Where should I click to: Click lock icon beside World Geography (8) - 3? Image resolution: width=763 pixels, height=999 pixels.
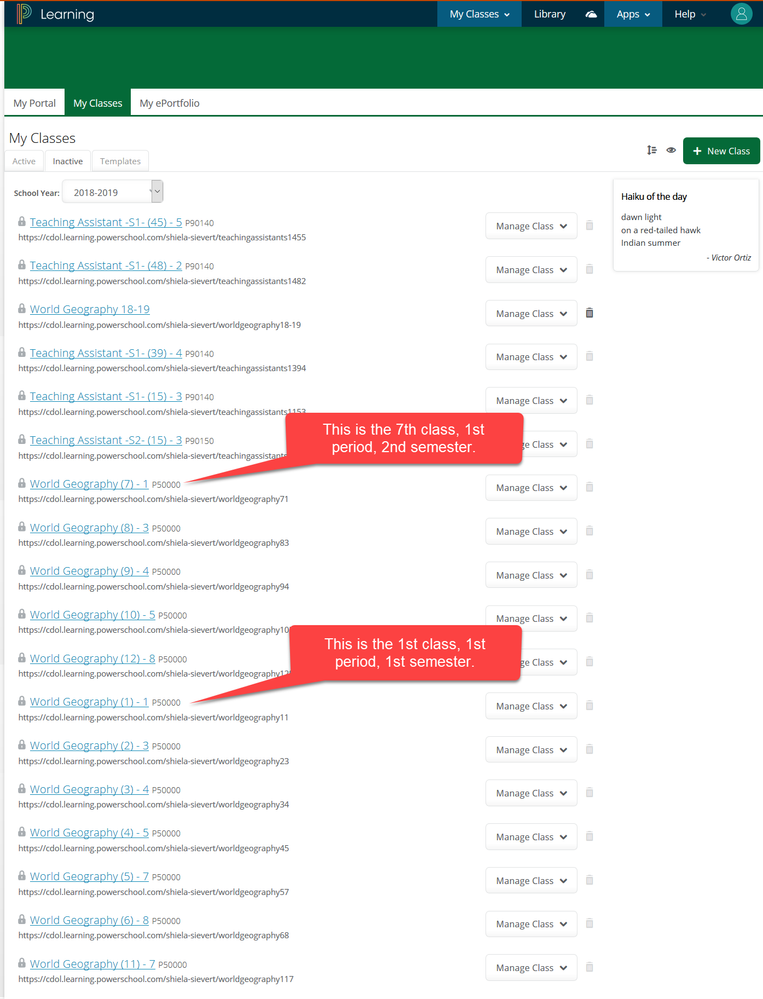click(22, 528)
